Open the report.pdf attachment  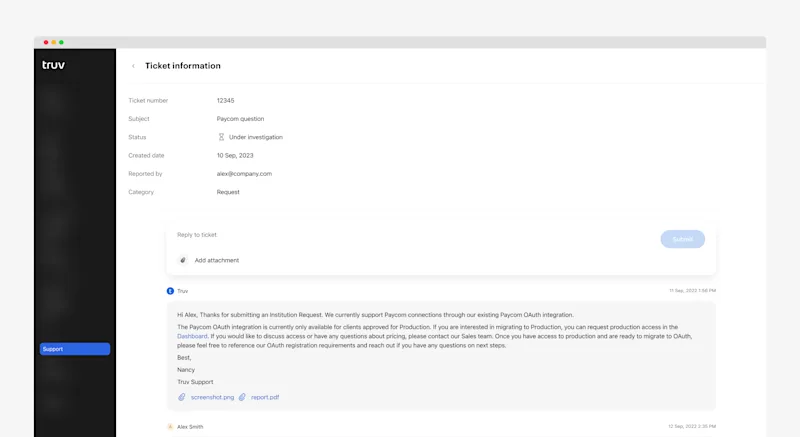pos(265,397)
